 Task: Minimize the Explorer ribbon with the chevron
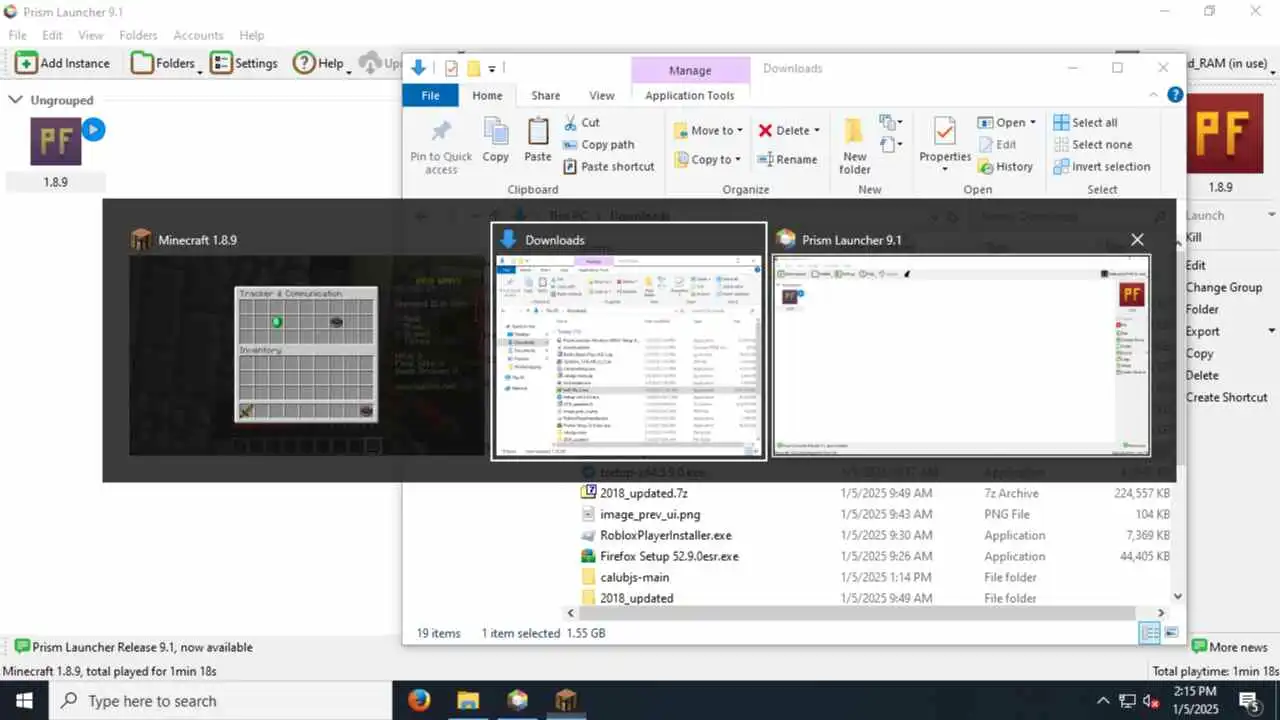[1156, 95]
